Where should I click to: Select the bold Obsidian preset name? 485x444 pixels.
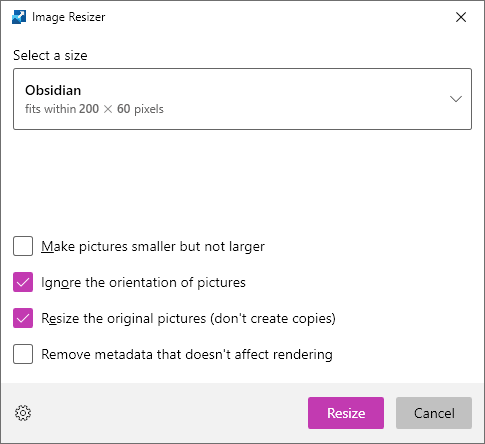click(53, 90)
